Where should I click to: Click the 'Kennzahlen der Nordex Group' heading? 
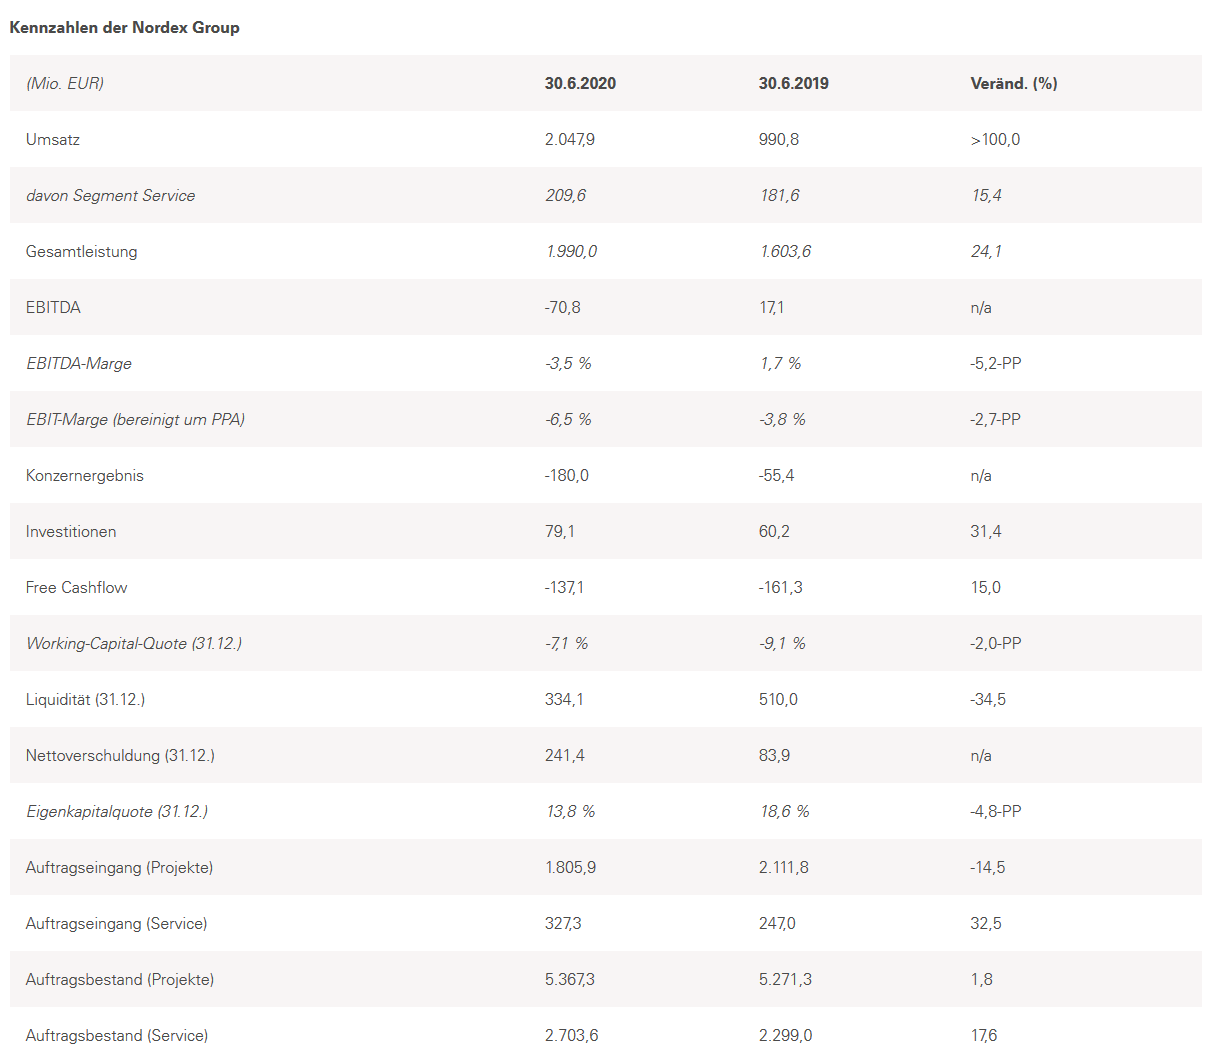pyautogui.click(x=125, y=28)
